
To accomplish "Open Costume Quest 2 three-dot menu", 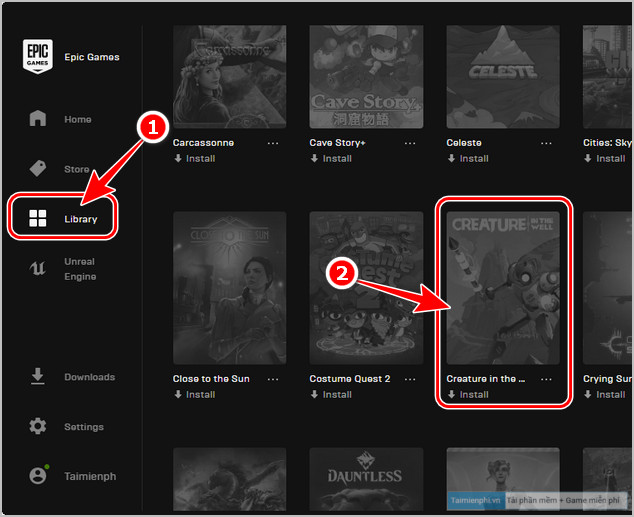I will [x=410, y=379].
